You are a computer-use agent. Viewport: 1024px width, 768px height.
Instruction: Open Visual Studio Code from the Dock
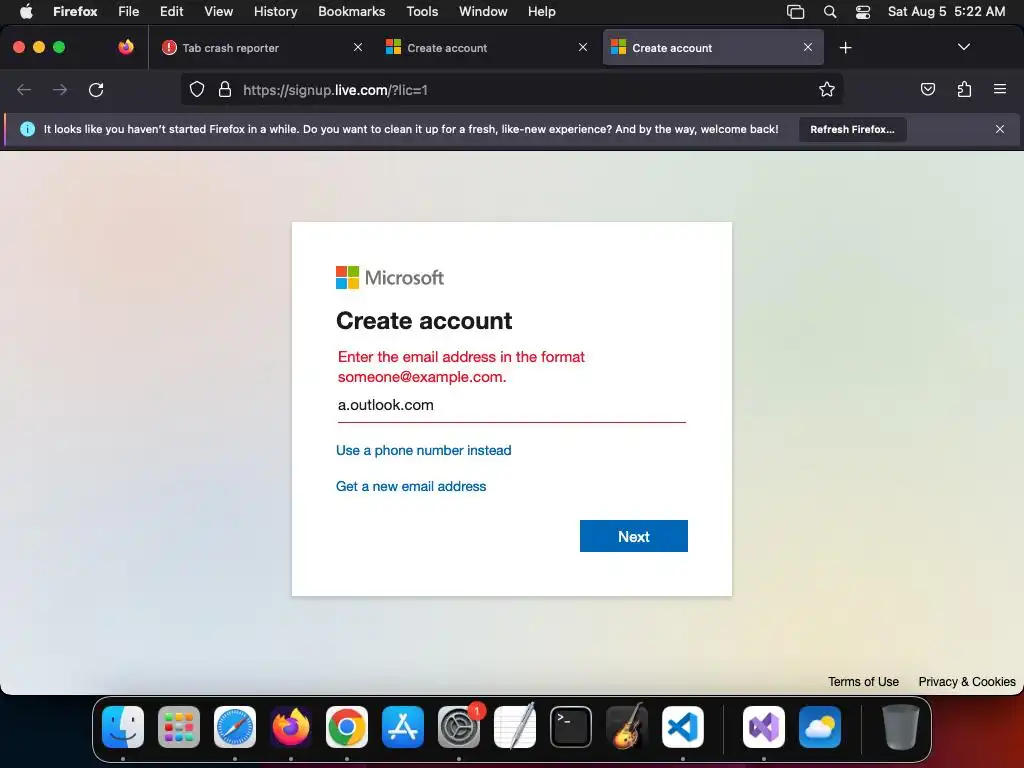(x=683, y=727)
